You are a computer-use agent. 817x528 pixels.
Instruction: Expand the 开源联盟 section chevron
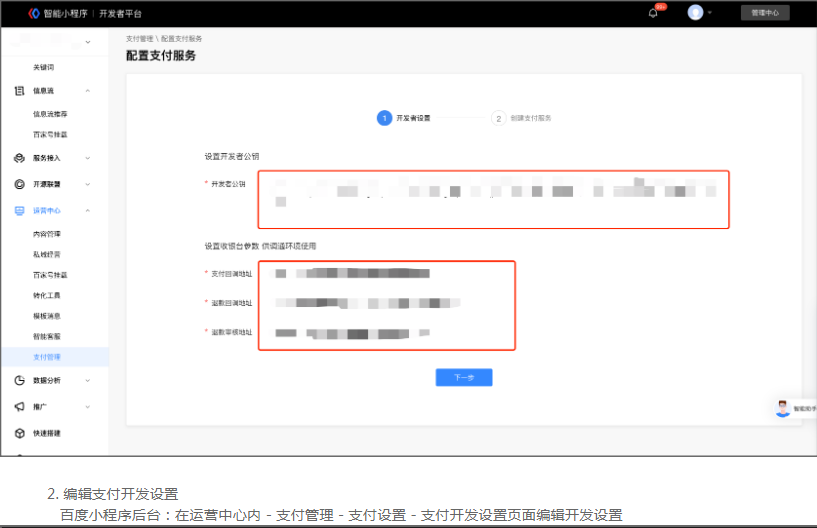tap(88, 184)
